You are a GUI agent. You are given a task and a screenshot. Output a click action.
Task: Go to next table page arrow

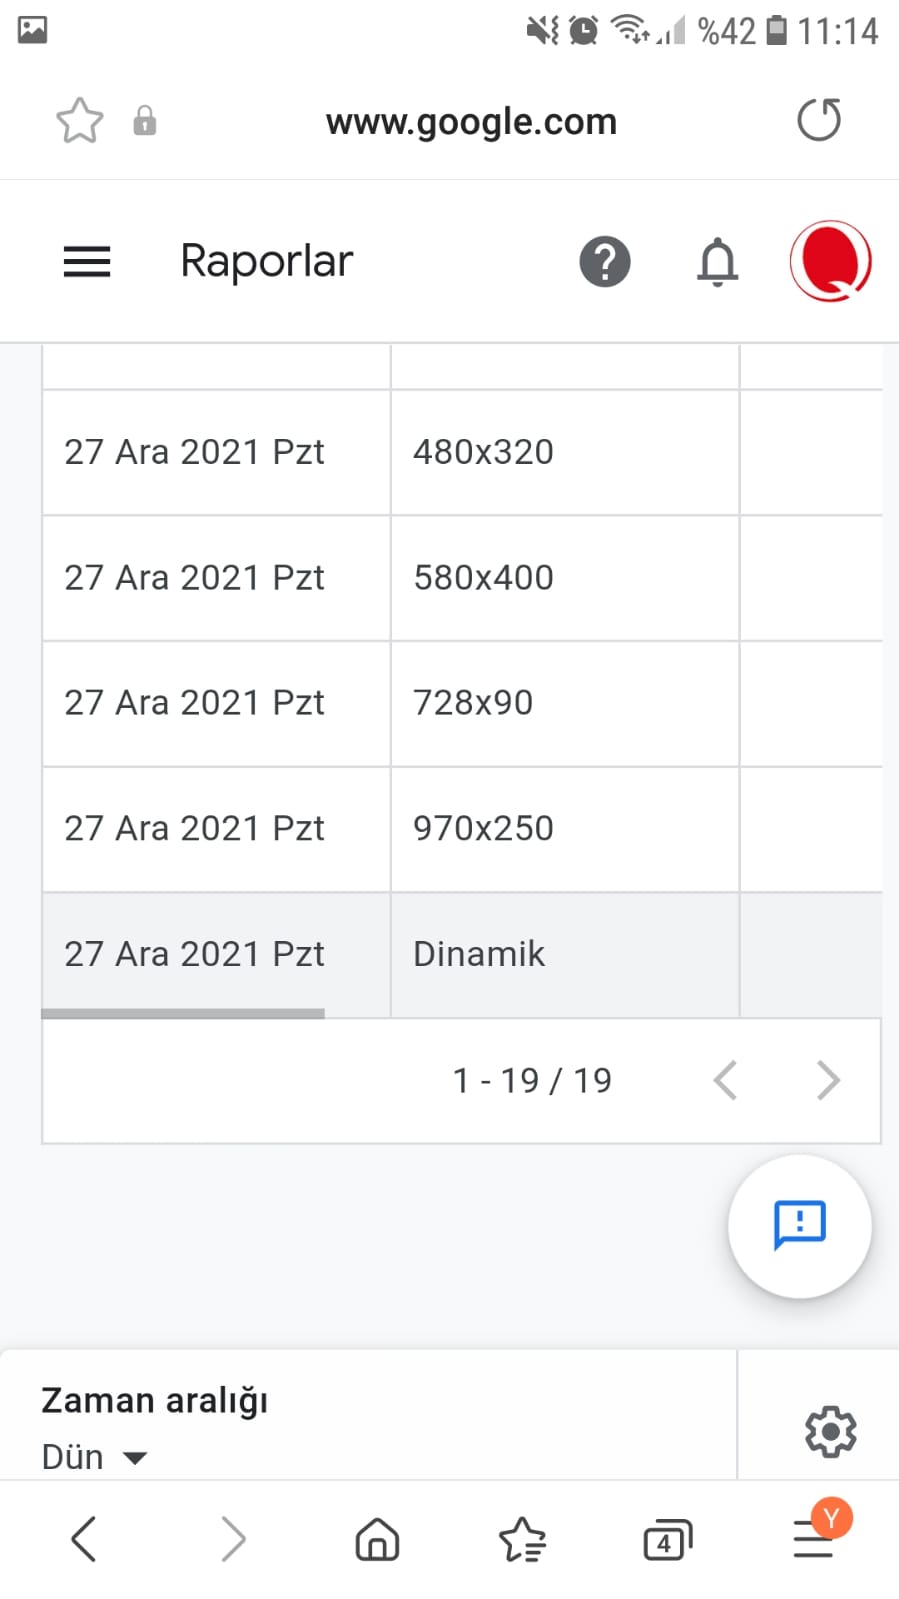(828, 1080)
